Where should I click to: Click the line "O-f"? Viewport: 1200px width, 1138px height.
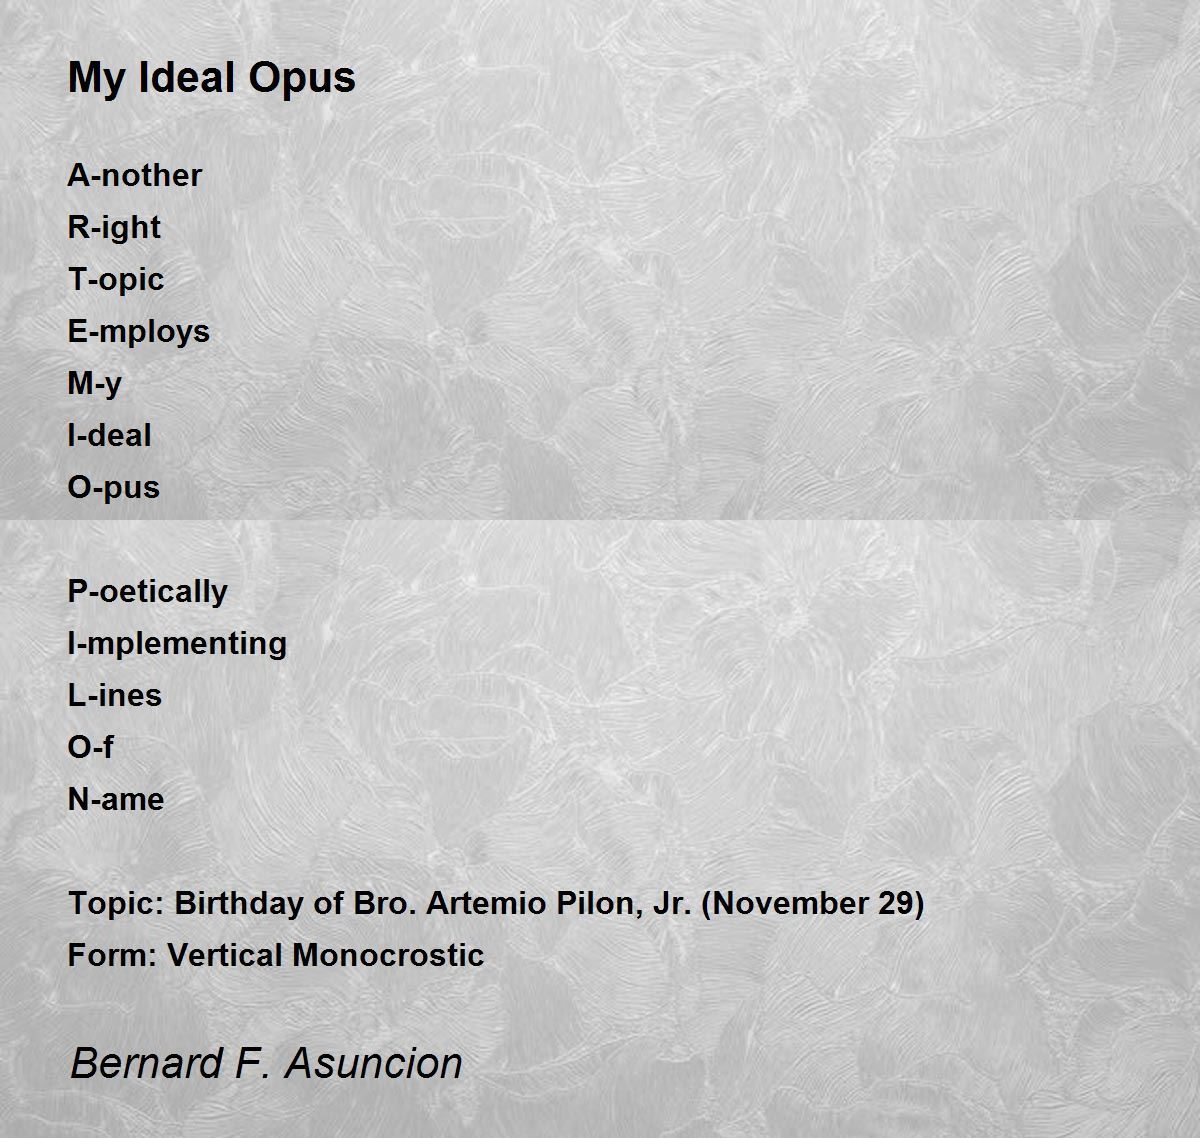tap(90, 747)
